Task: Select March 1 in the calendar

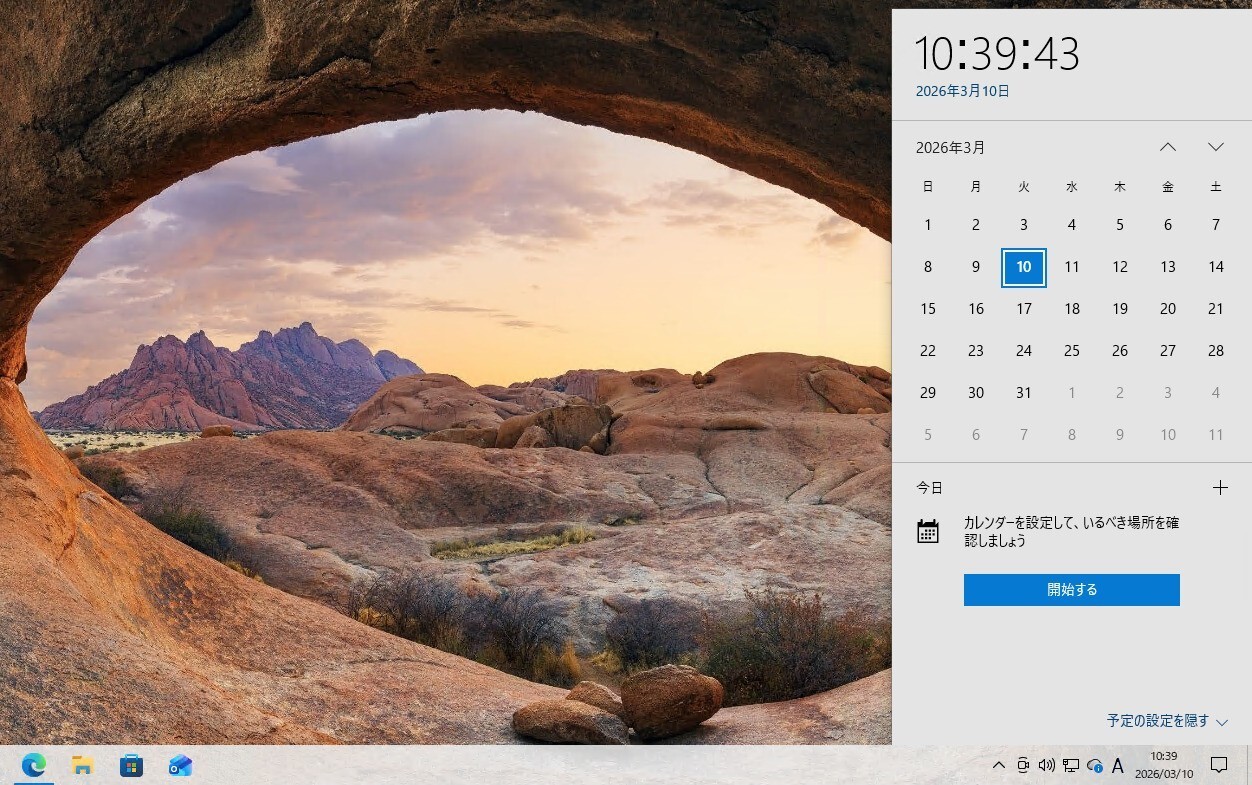Action: pyautogui.click(x=928, y=225)
